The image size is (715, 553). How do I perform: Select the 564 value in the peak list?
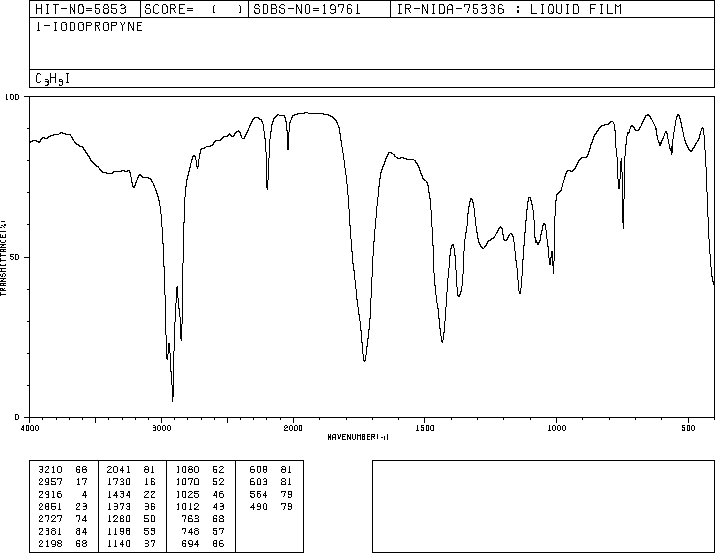point(259,494)
